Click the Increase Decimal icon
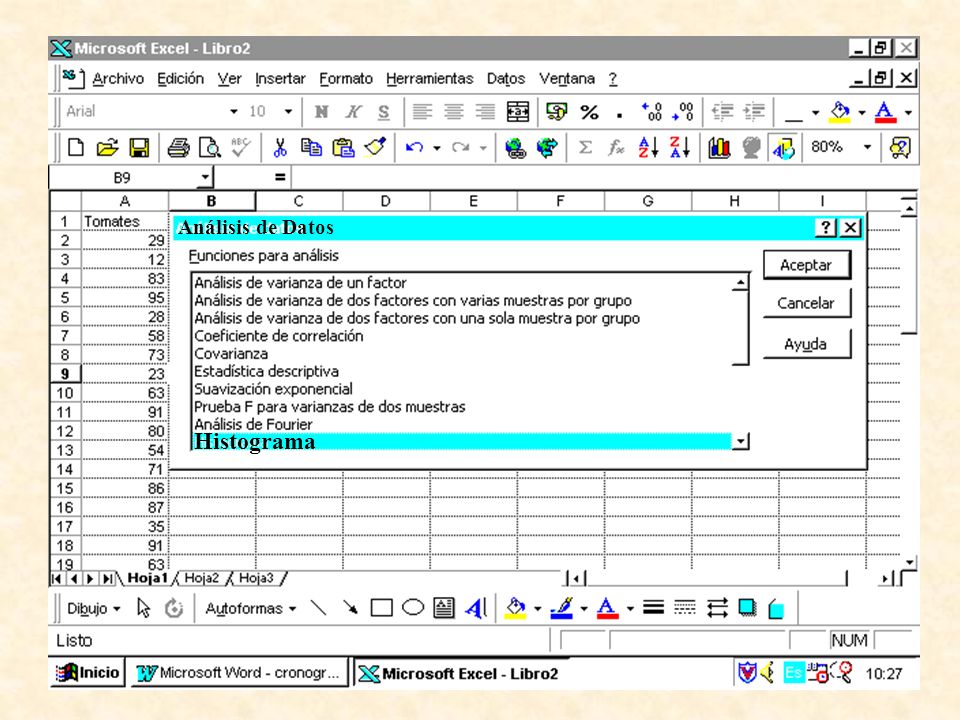The width and height of the screenshot is (960, 720). [x=651, y=111]
